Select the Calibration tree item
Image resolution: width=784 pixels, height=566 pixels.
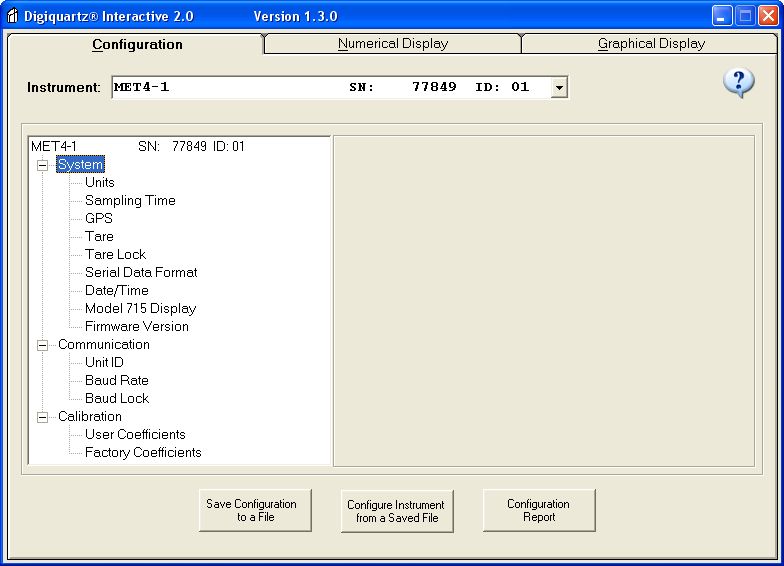(90, 416)
